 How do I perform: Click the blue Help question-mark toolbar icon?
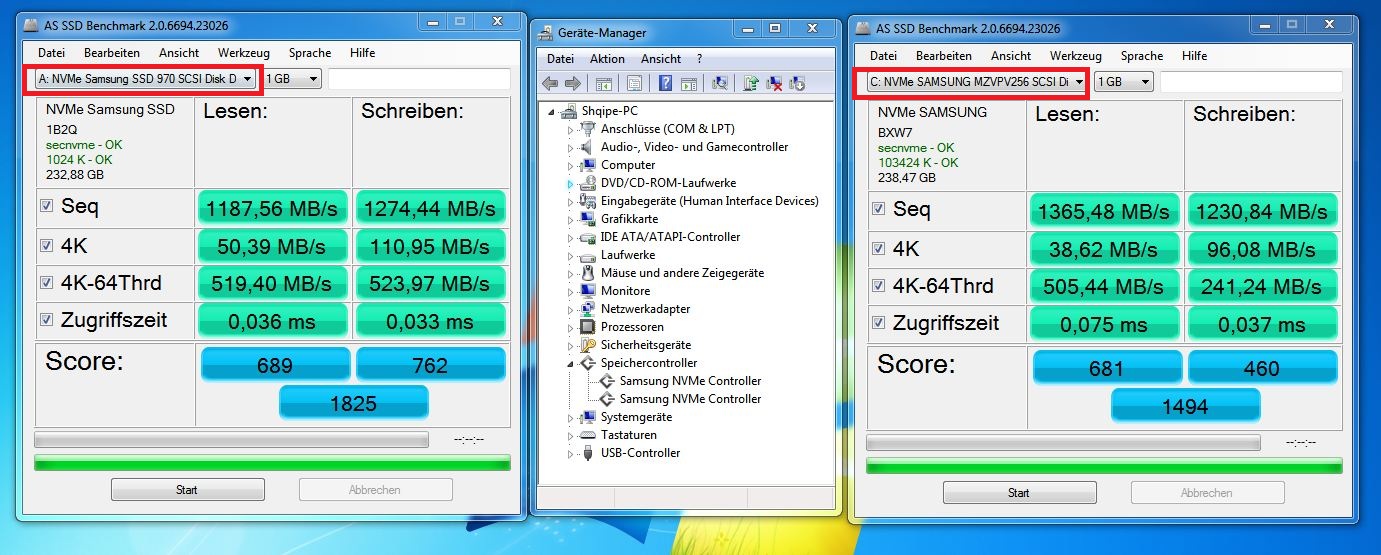(665, 84)
